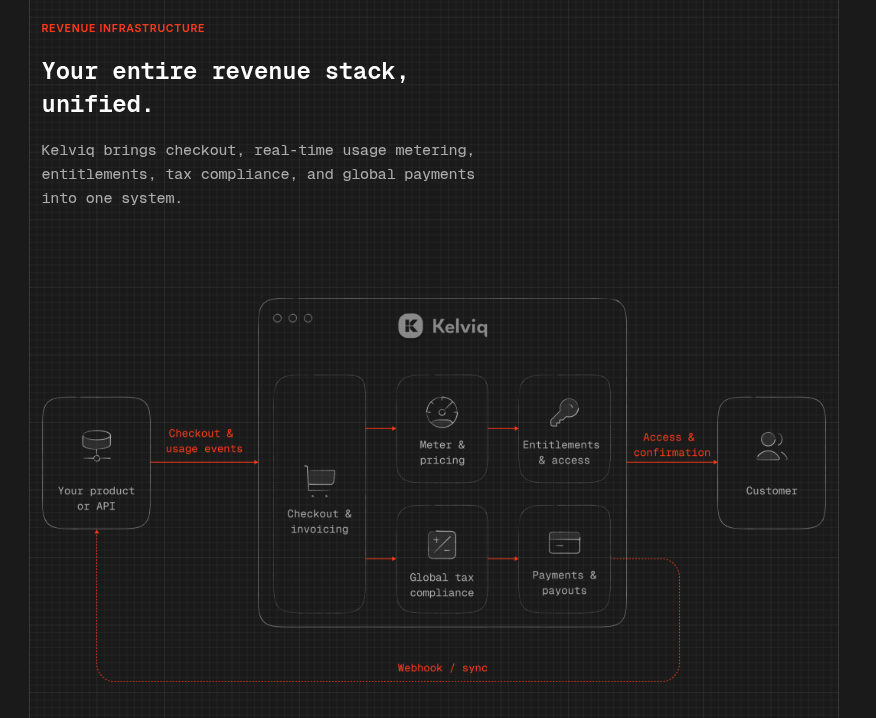Image resolution: width=876 pixels, height=718 pixels.
Task: Click the Kelviq K logo icon
Action: 410,326
